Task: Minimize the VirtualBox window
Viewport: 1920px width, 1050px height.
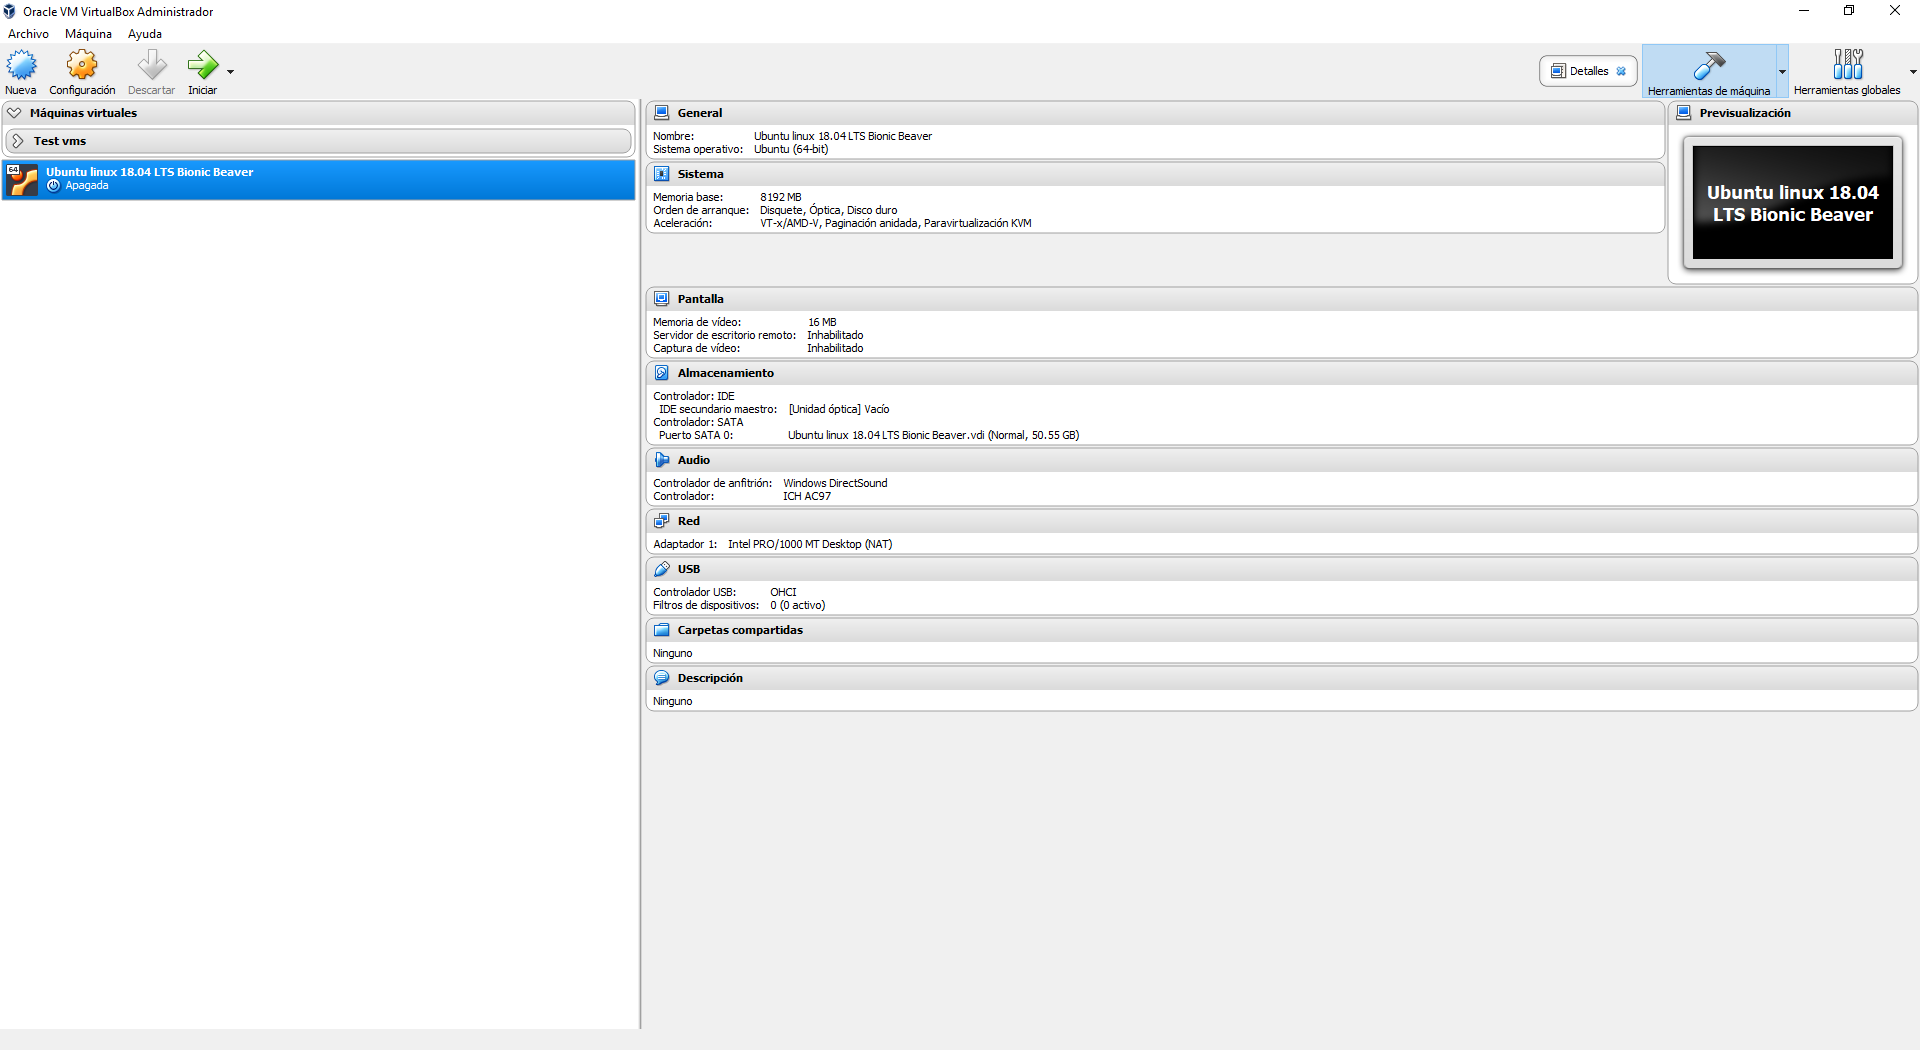Action: click(1804, 11)
